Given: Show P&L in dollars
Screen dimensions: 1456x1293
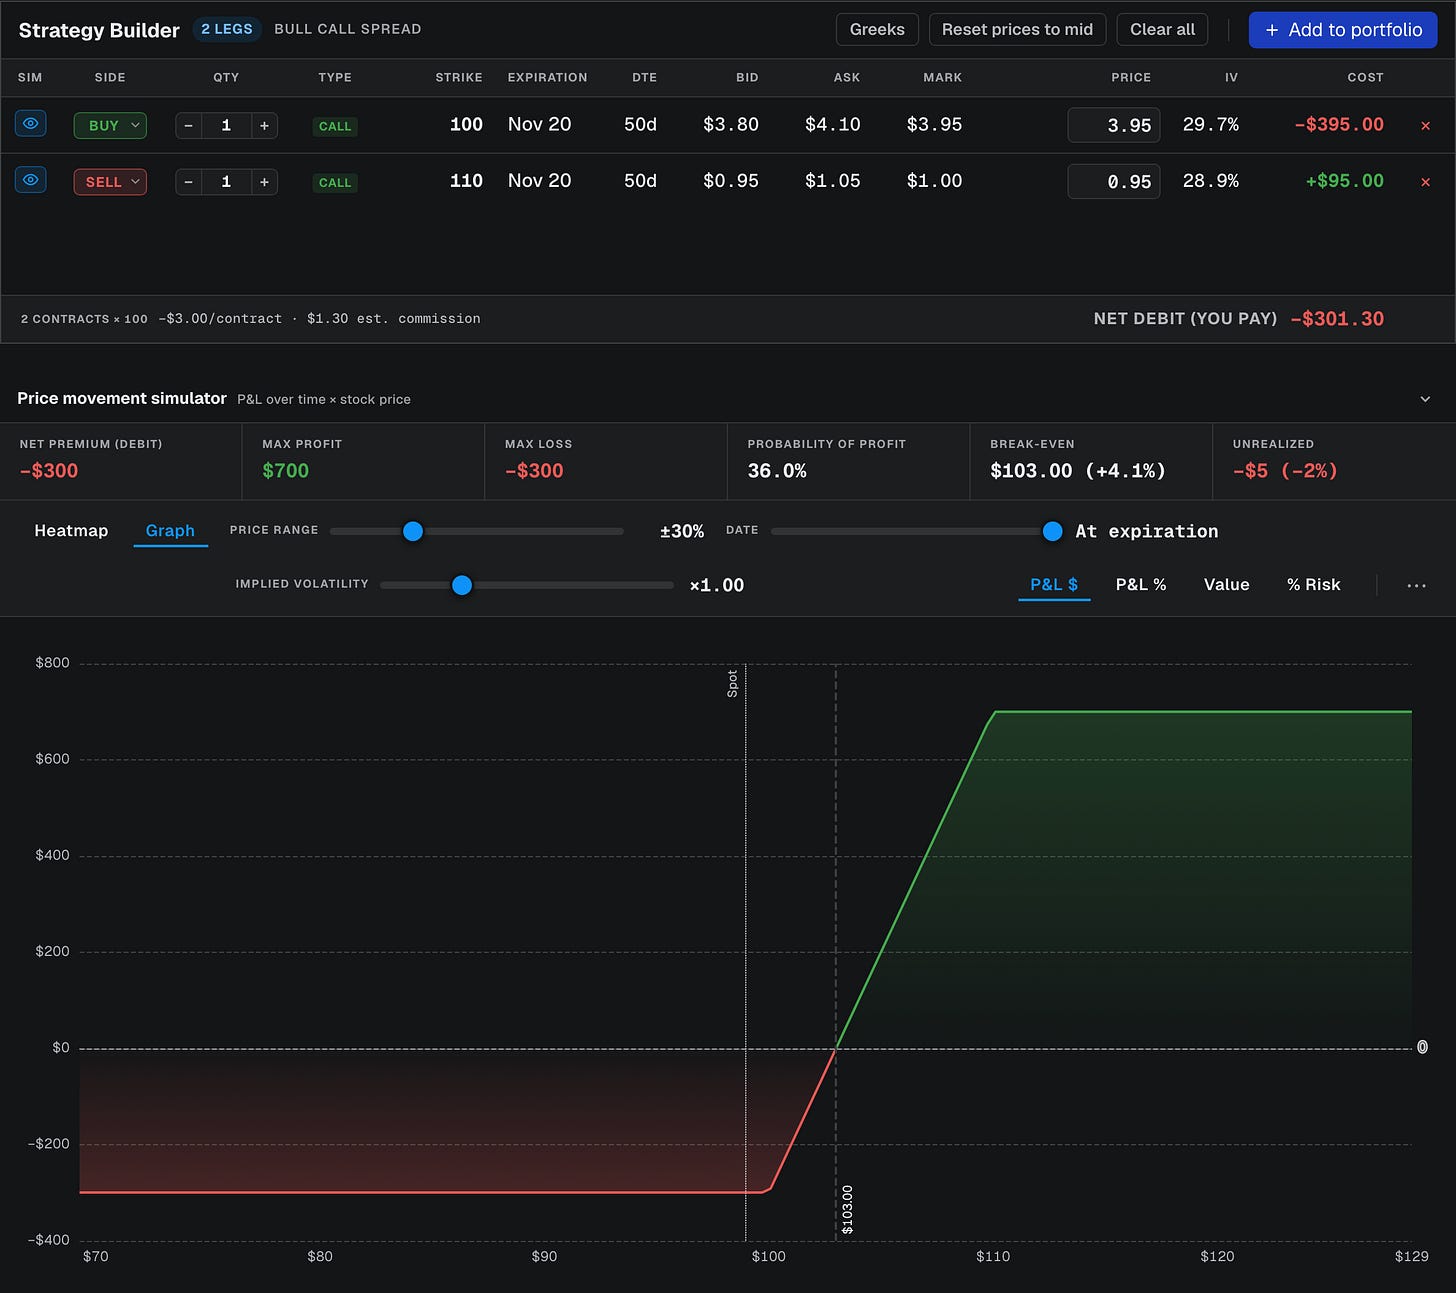Looking at the screenshot, I should coord(1054,584).
